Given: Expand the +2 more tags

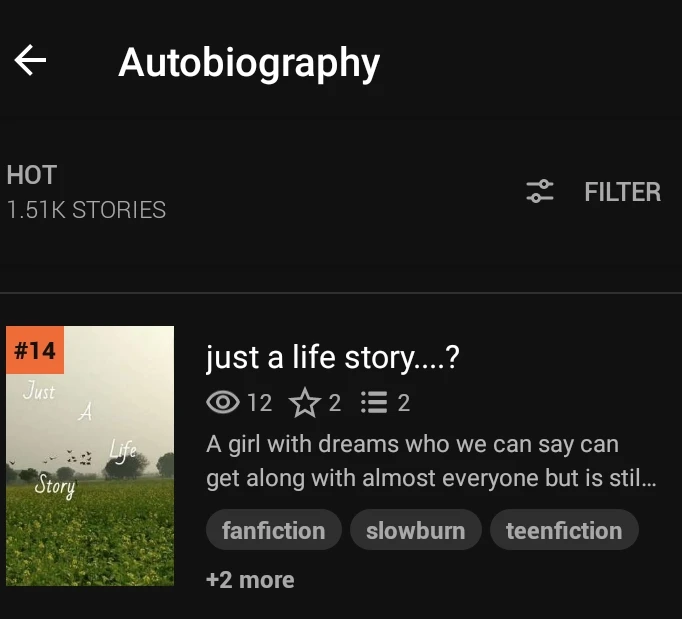Looking at the screenshot, I should (250, 580).
